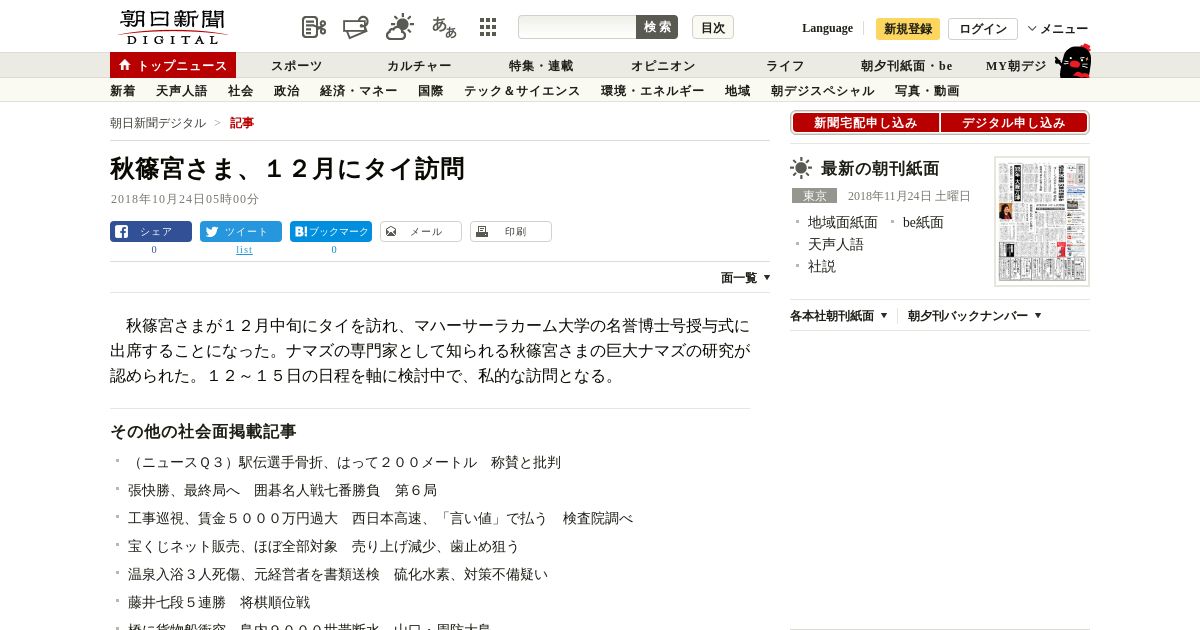The width and height of the screenshot is (1200, 630).
Task: Open article 駅伝選手骨折、はって200メートル
Action: (x=344, y=462)
